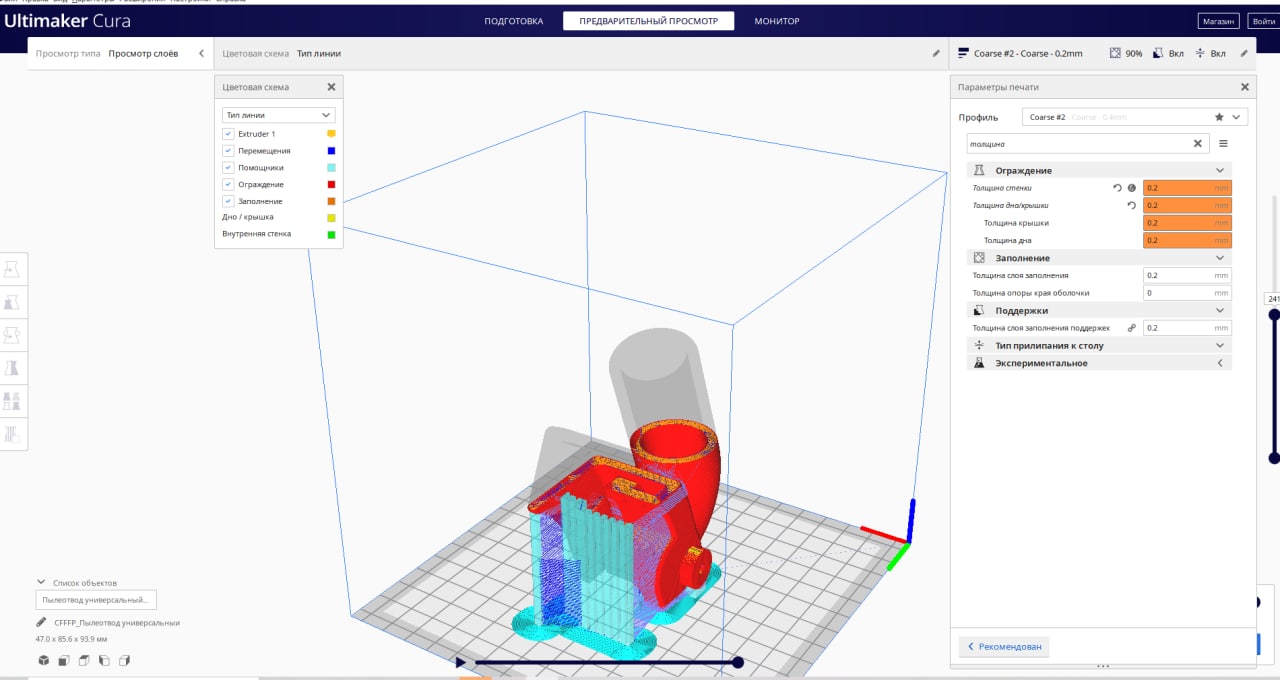This screenshot has width=1280, height=680.
Task: Select the Mirror tool in left toolbar
Action: coord(13,368)
